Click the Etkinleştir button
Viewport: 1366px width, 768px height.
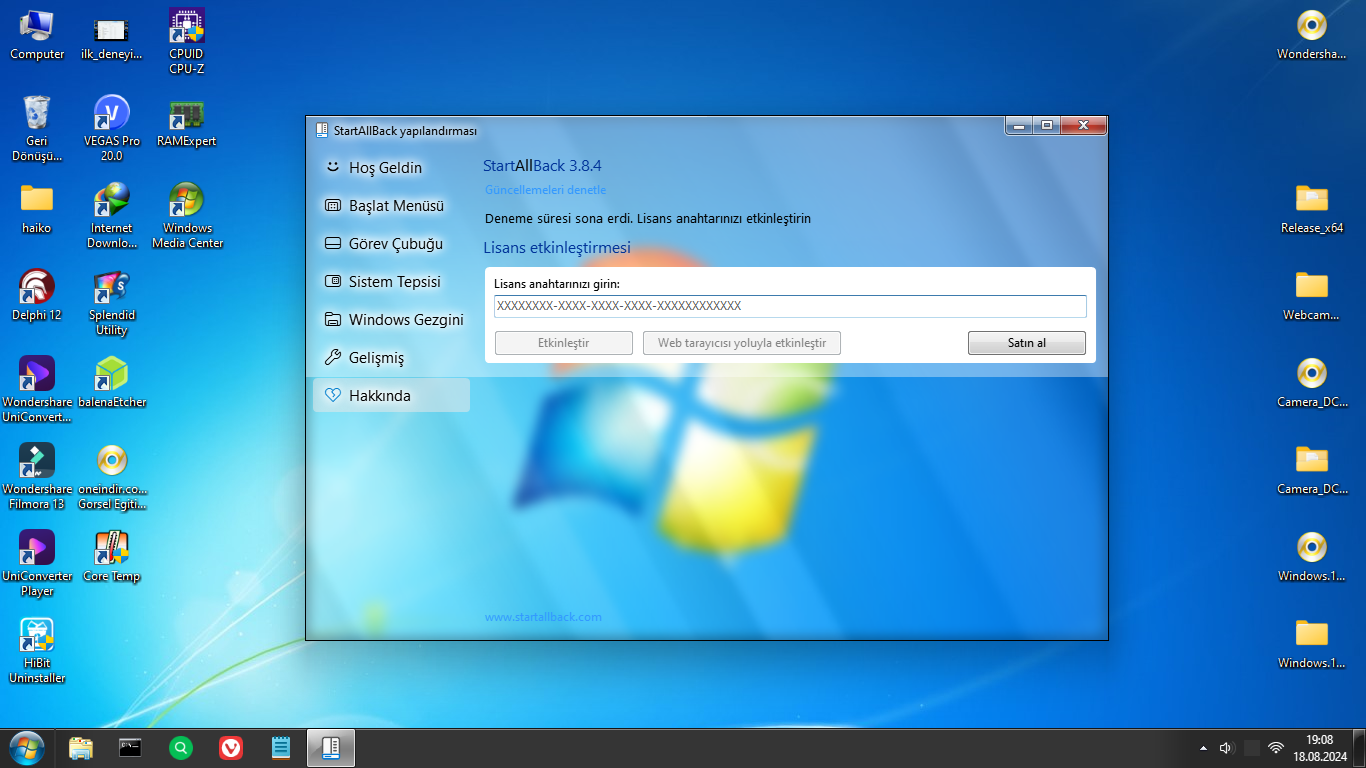point(564,343)
